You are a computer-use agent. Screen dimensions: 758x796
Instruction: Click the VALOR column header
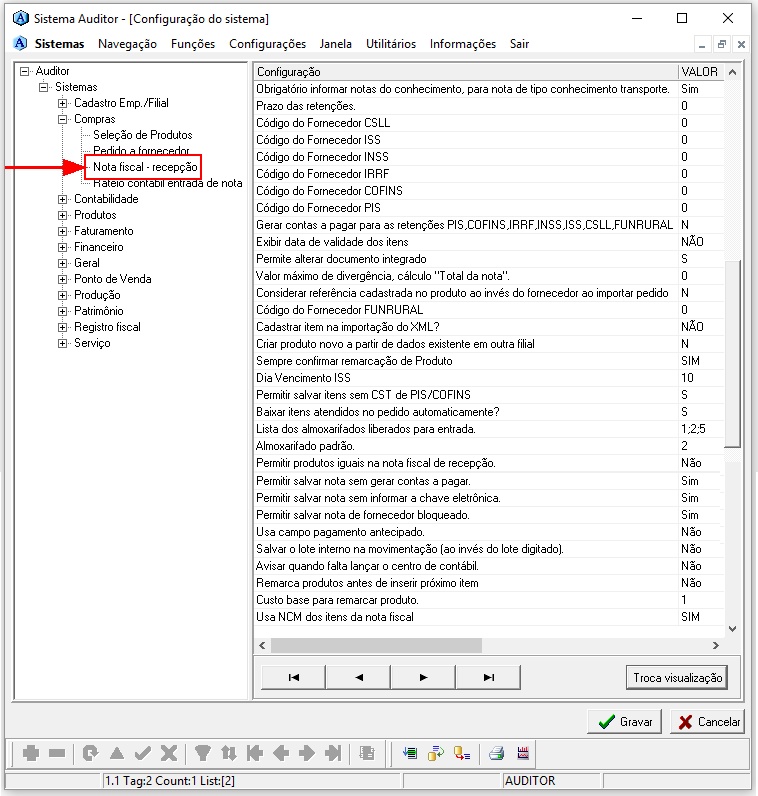click(x=701, y=72)
